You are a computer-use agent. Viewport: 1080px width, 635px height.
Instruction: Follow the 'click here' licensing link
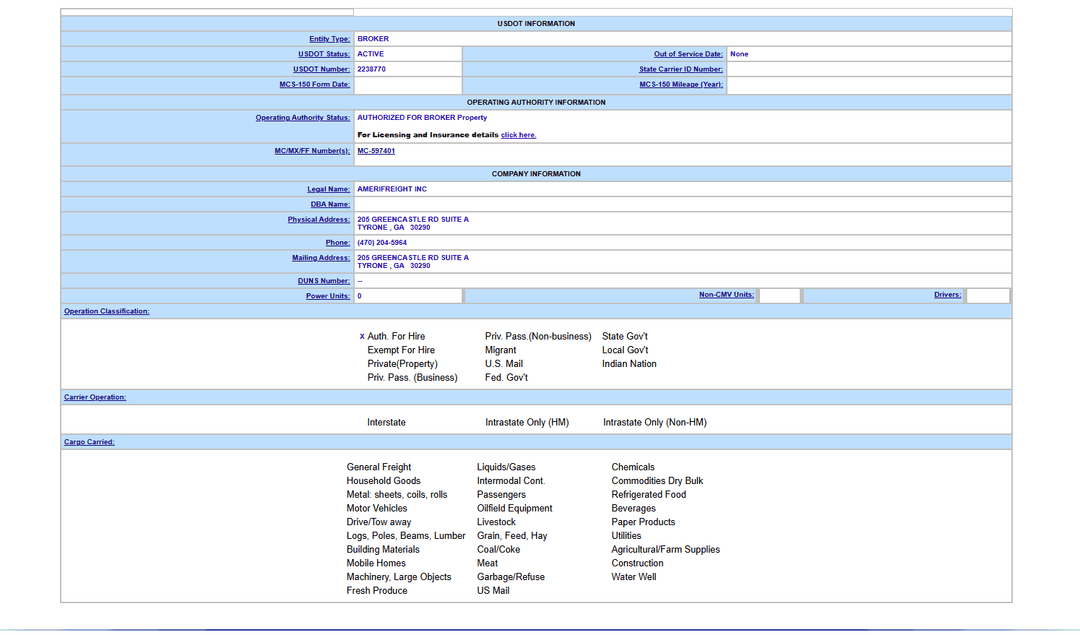point(518,135)
